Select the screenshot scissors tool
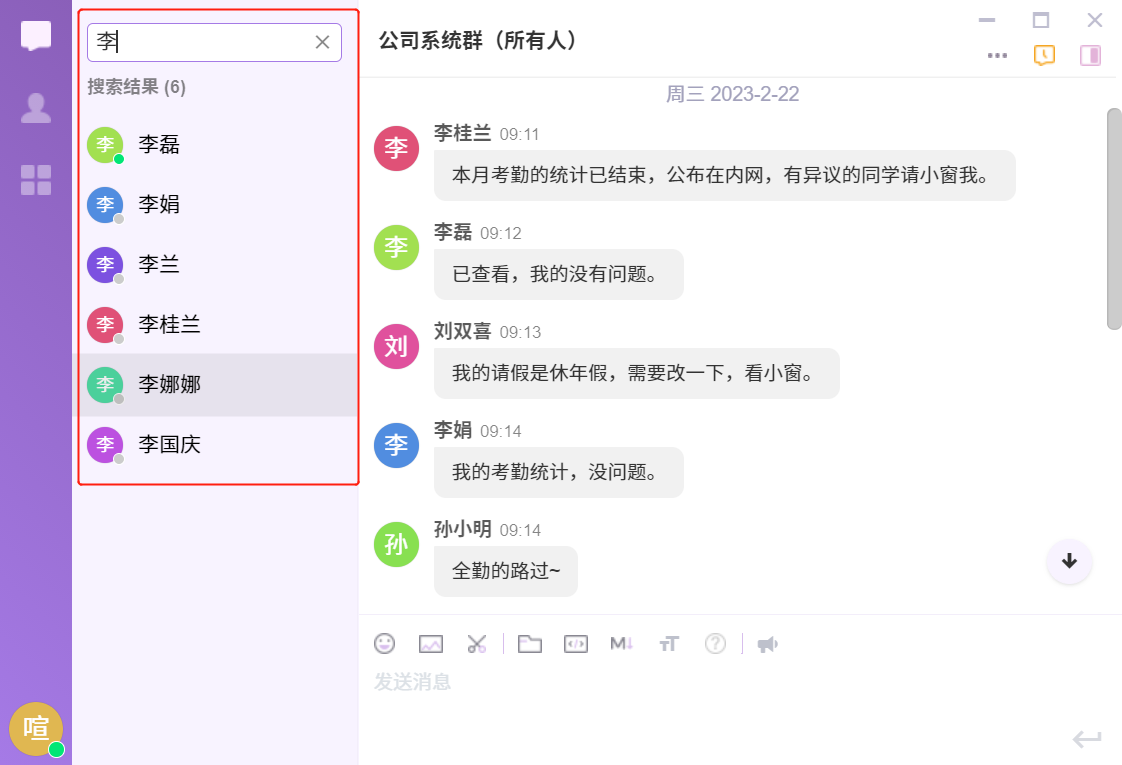1122x765 pixels. [477, 644]
